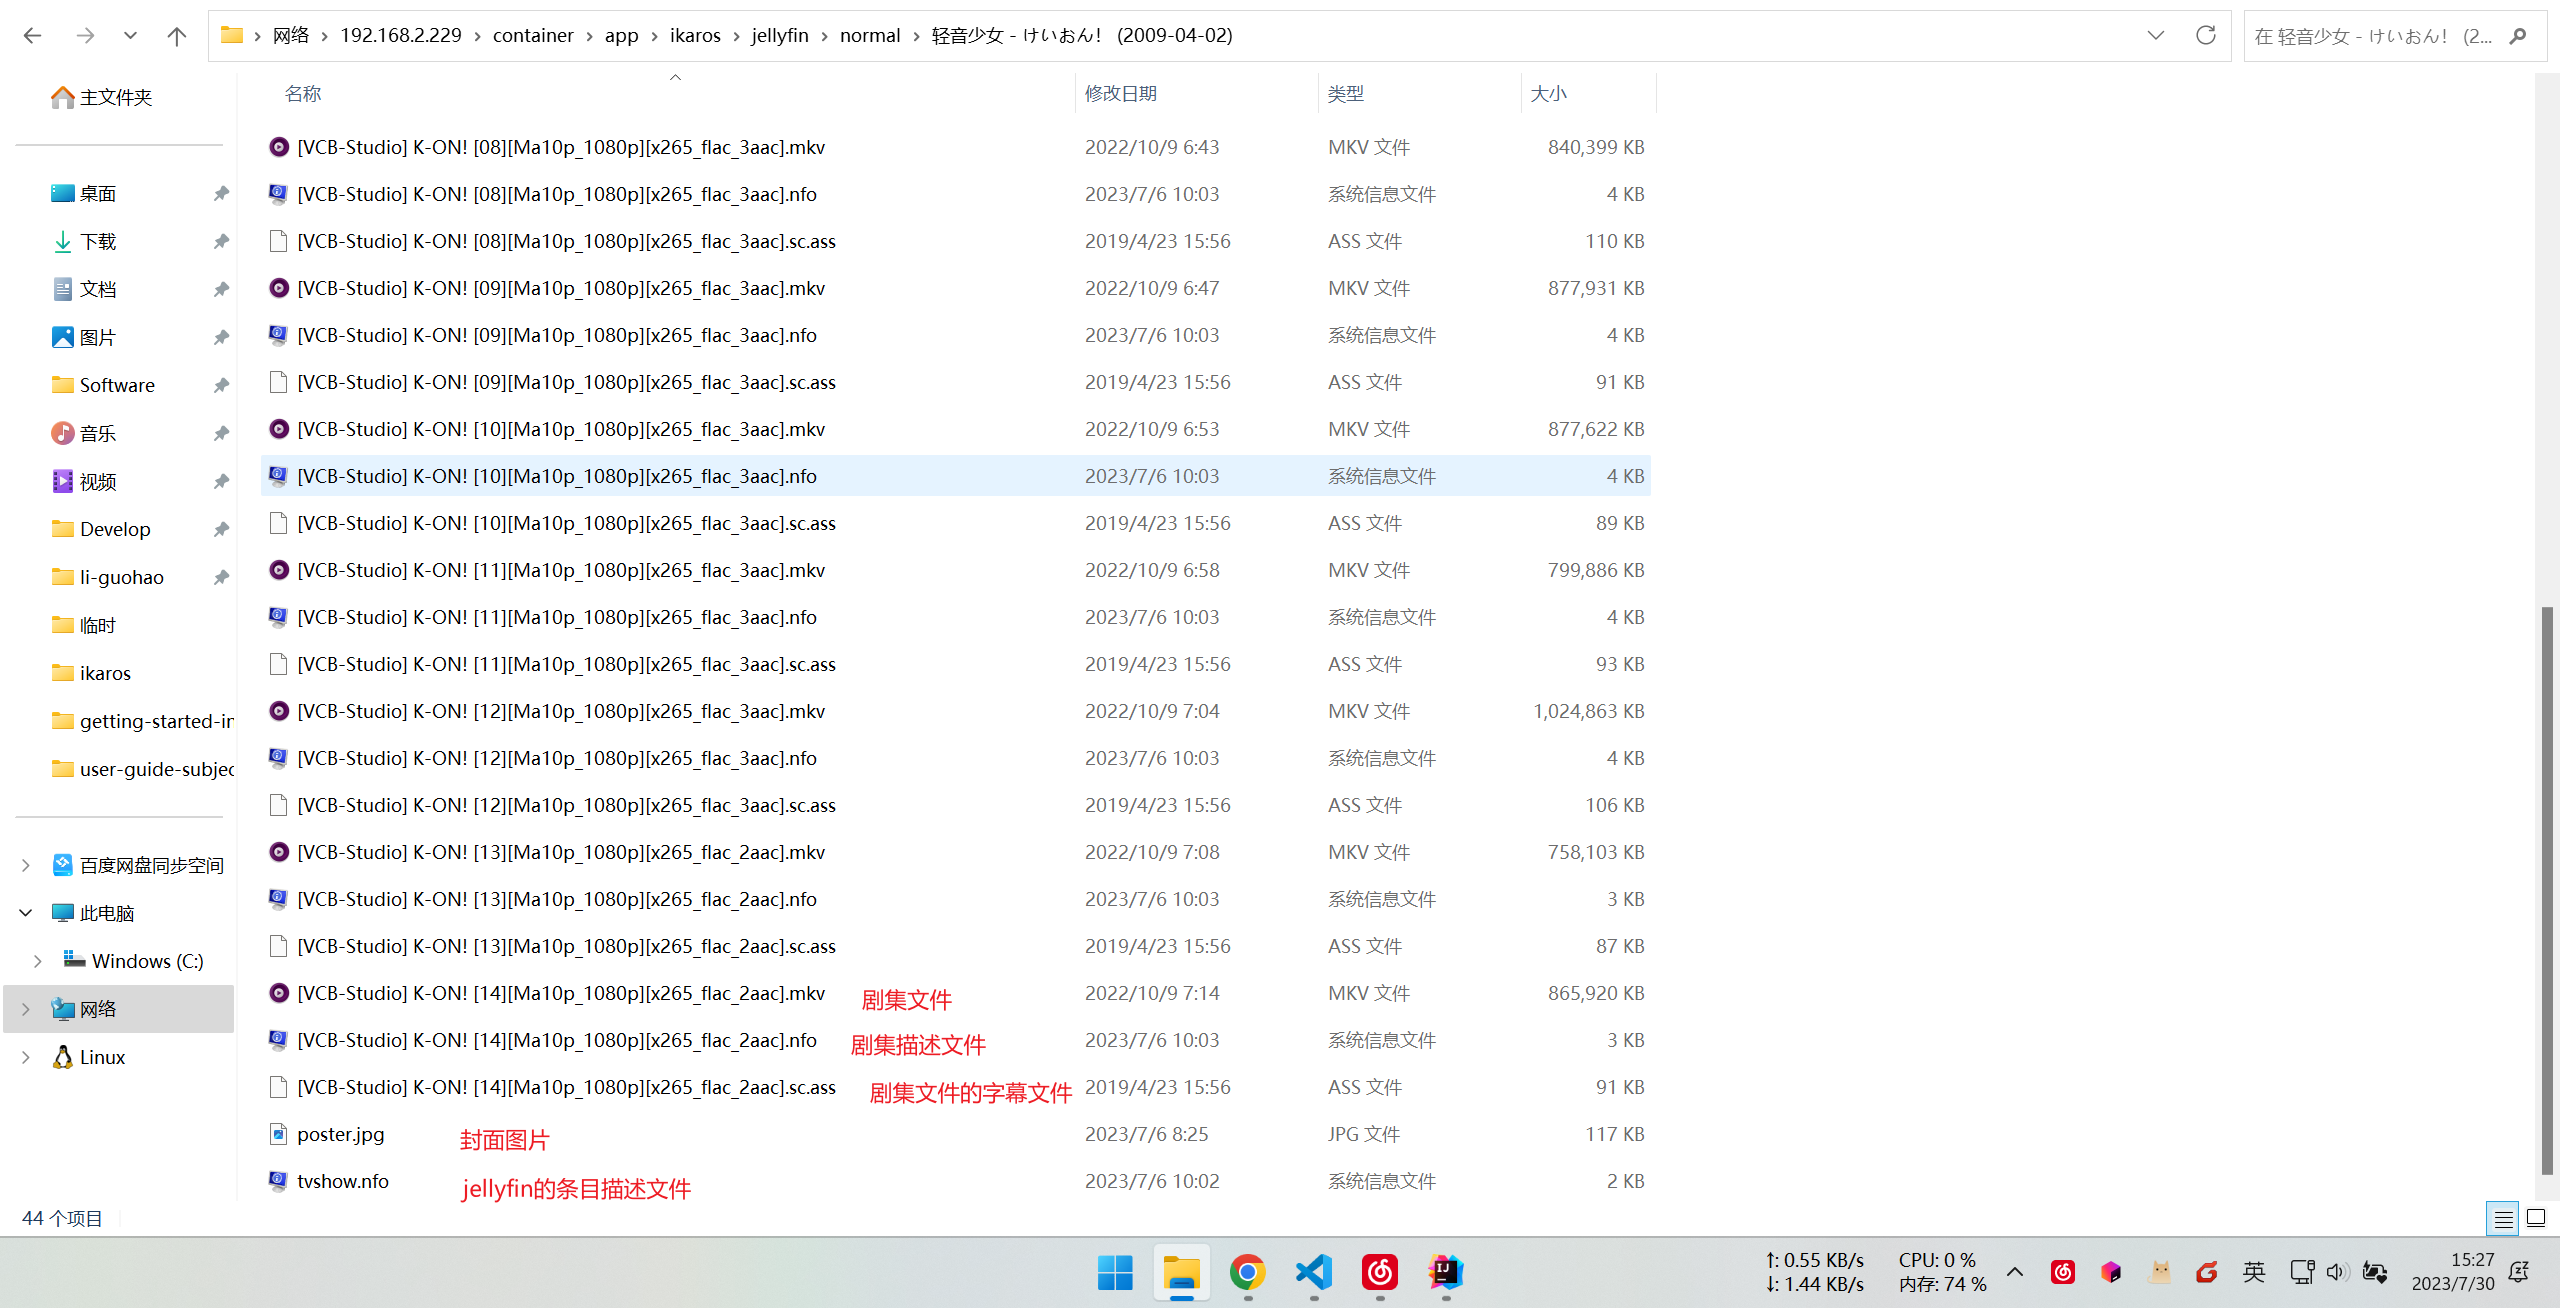Screen dimensions: 2560x1308
Task: Open the address bar history dropdown
Action: pos(2155,36)
